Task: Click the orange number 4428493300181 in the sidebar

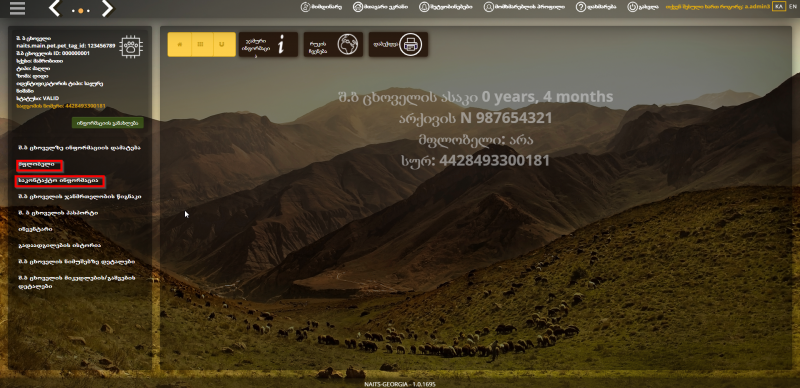Action: click(x=61, y=106)
